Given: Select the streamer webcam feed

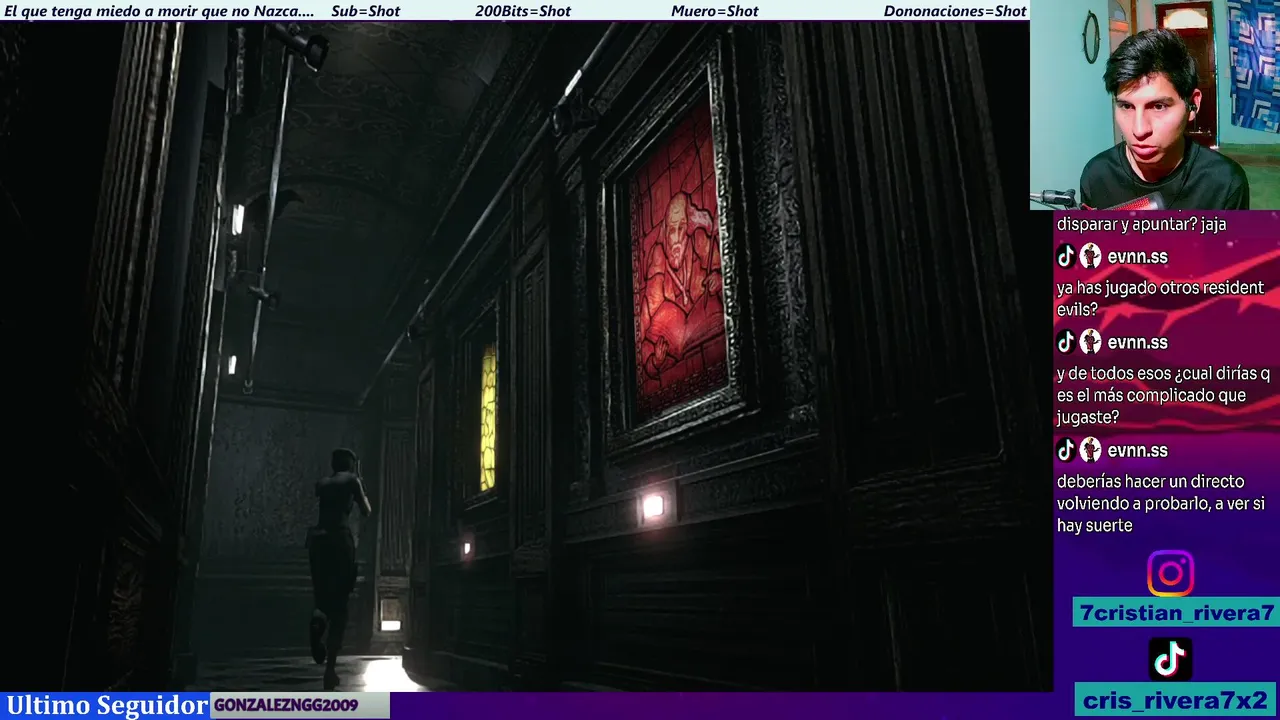Looking at the screenshot, I should pos(1155,104).
